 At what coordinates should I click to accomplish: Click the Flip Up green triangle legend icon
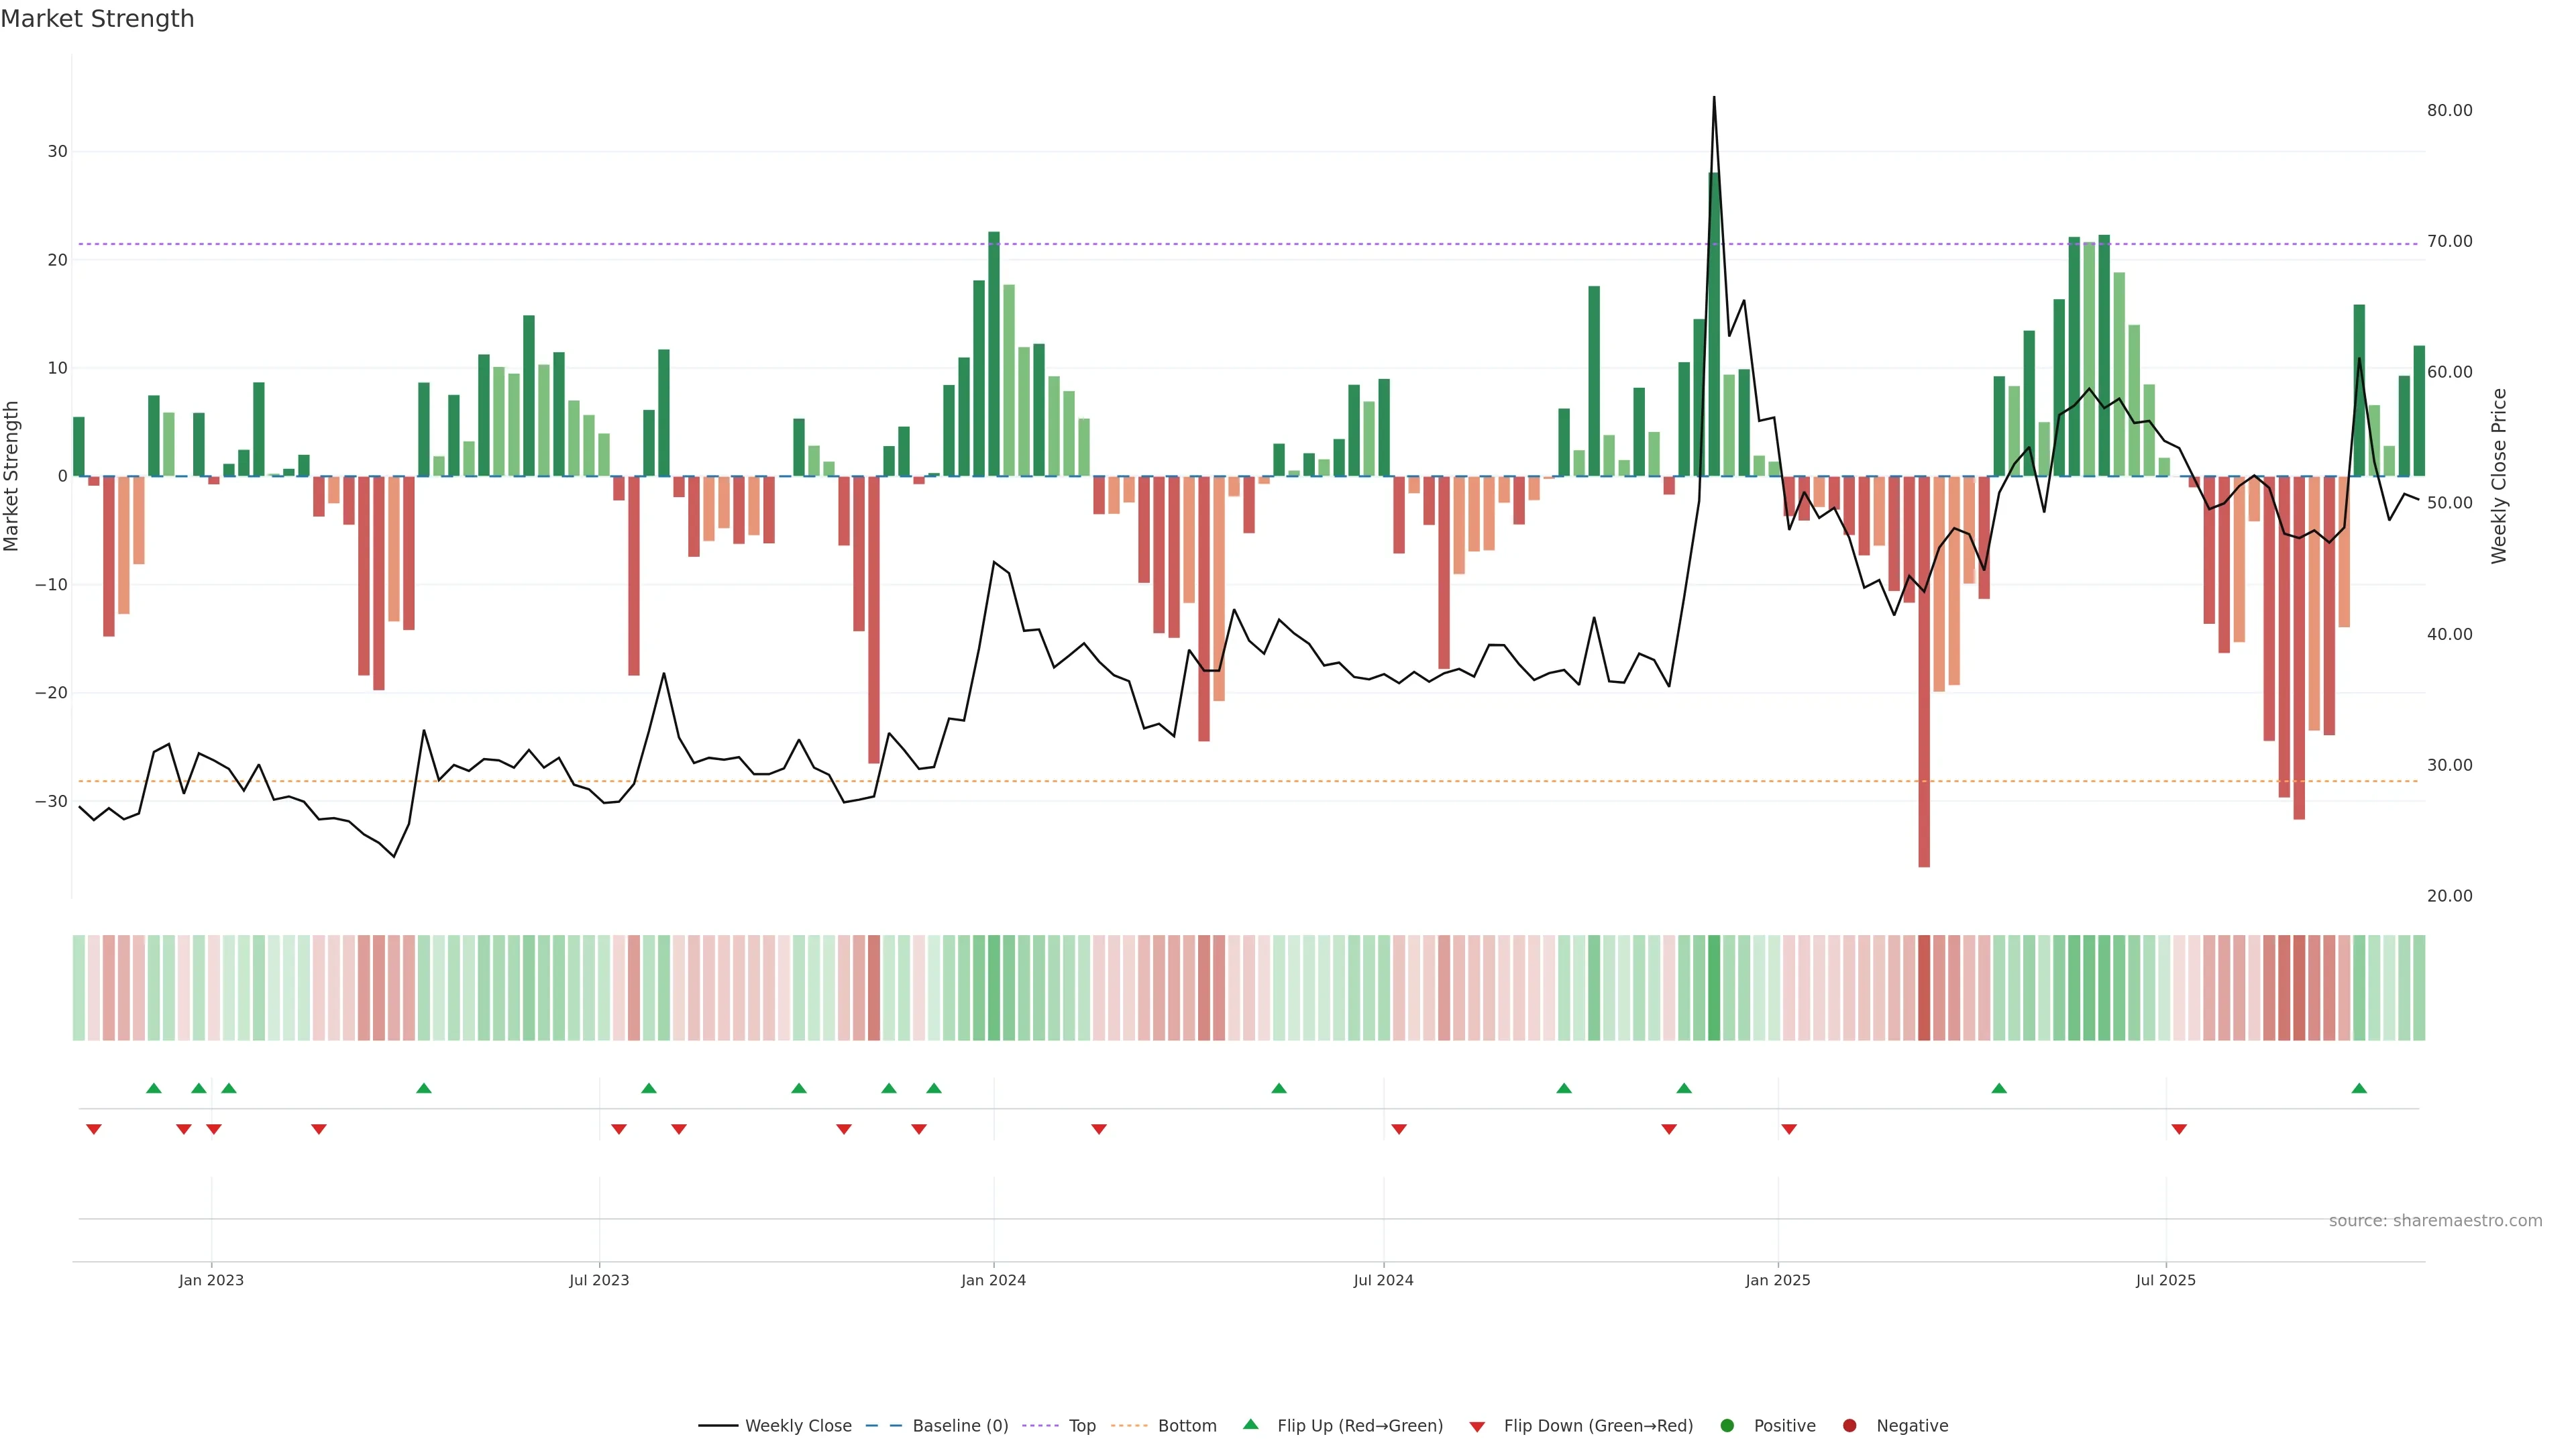pos(1250,1424)
